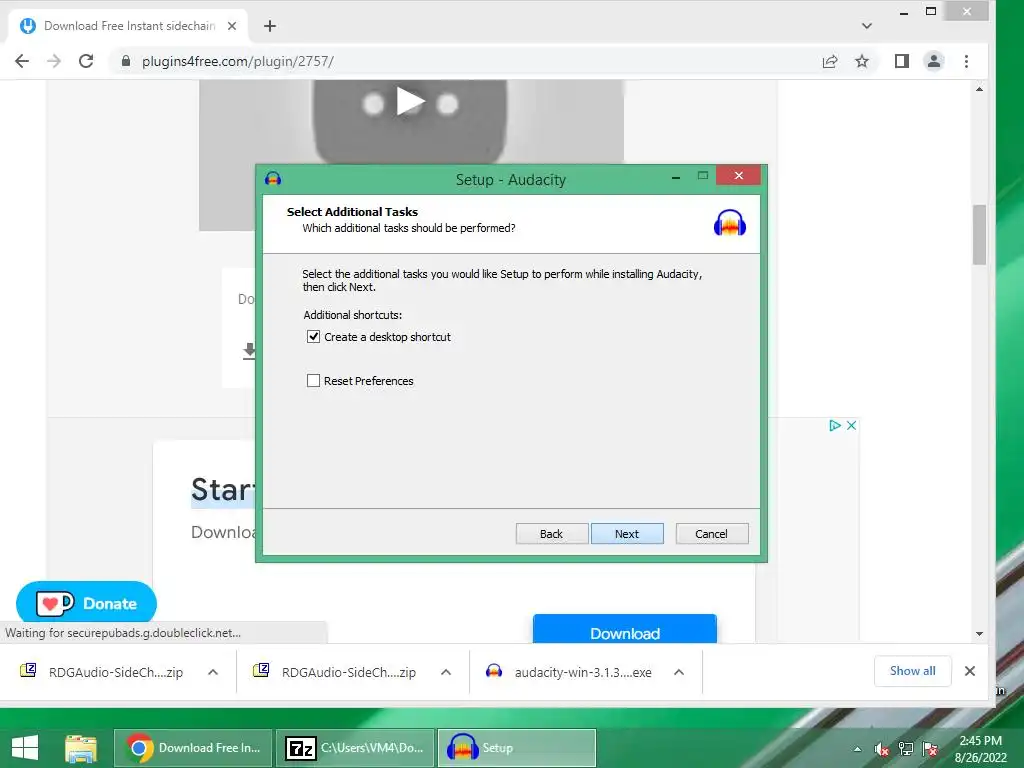Expand options for first RDGAudio zip
1024x768 pixels.
[x=213, y=672]
